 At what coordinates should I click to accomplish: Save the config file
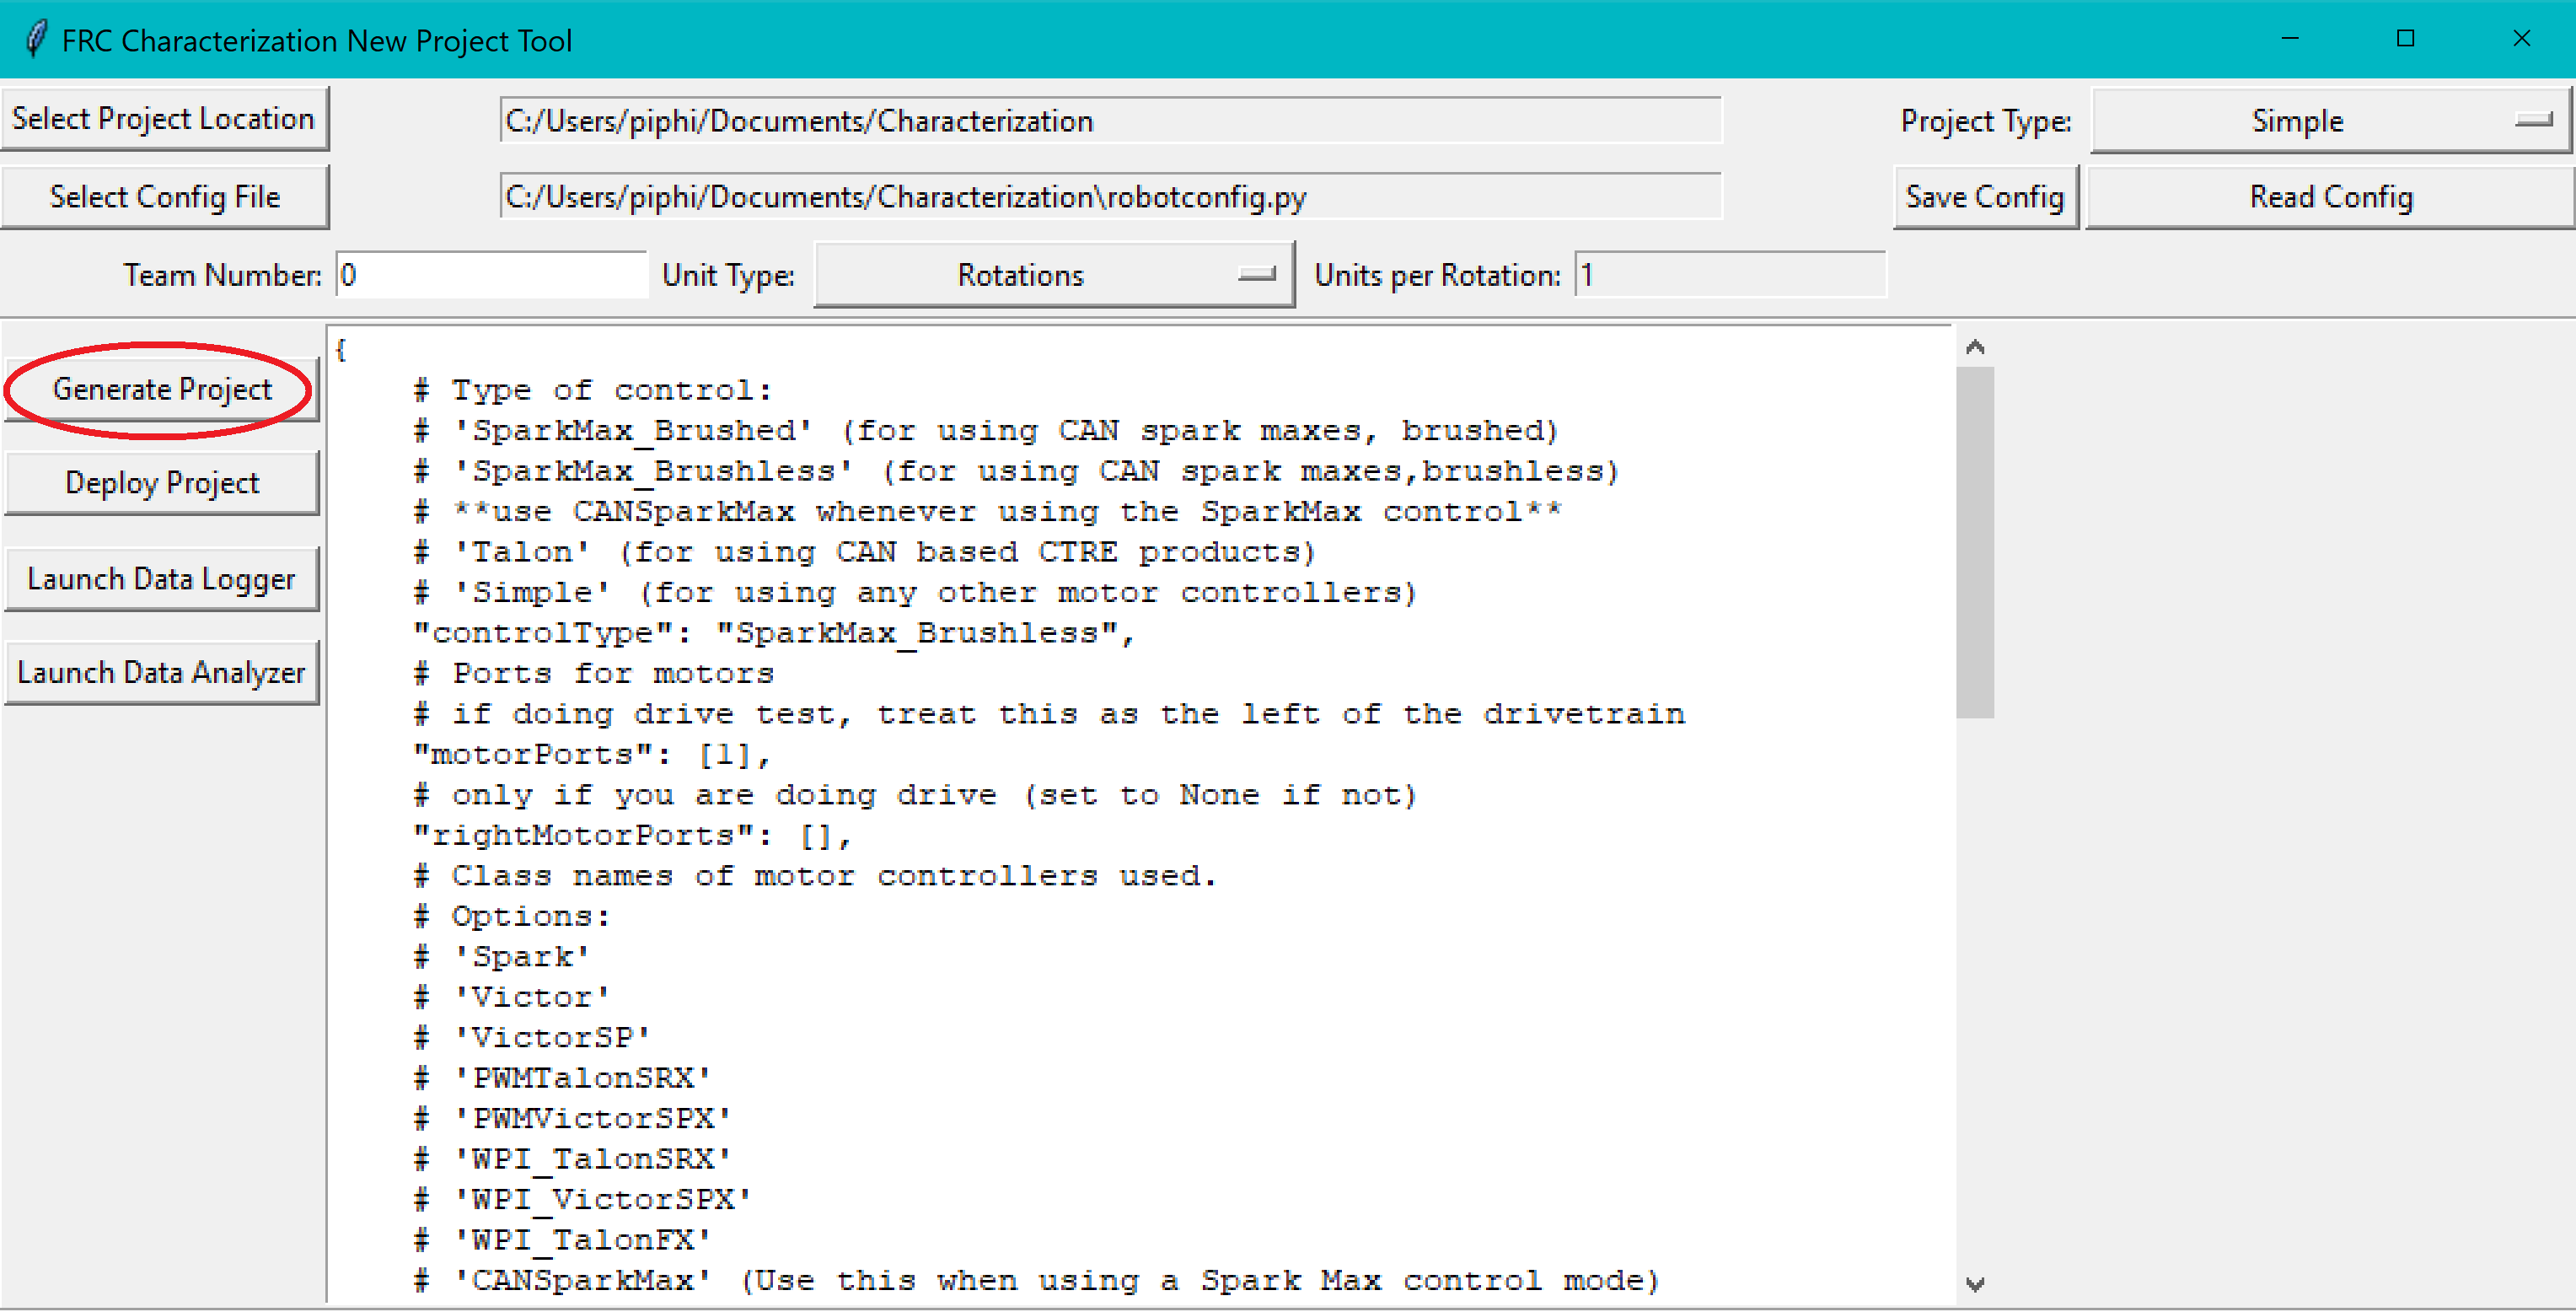point(1985,197)
